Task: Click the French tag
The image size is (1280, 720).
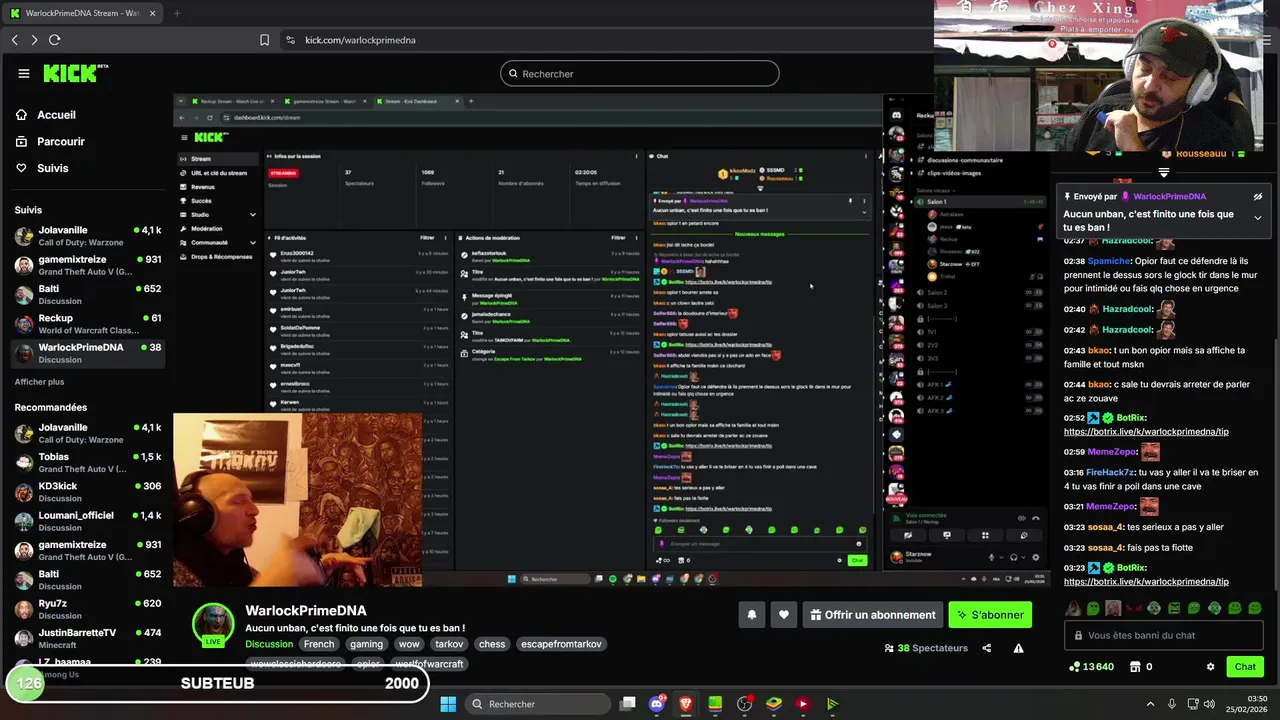Action: pos(319,644)
